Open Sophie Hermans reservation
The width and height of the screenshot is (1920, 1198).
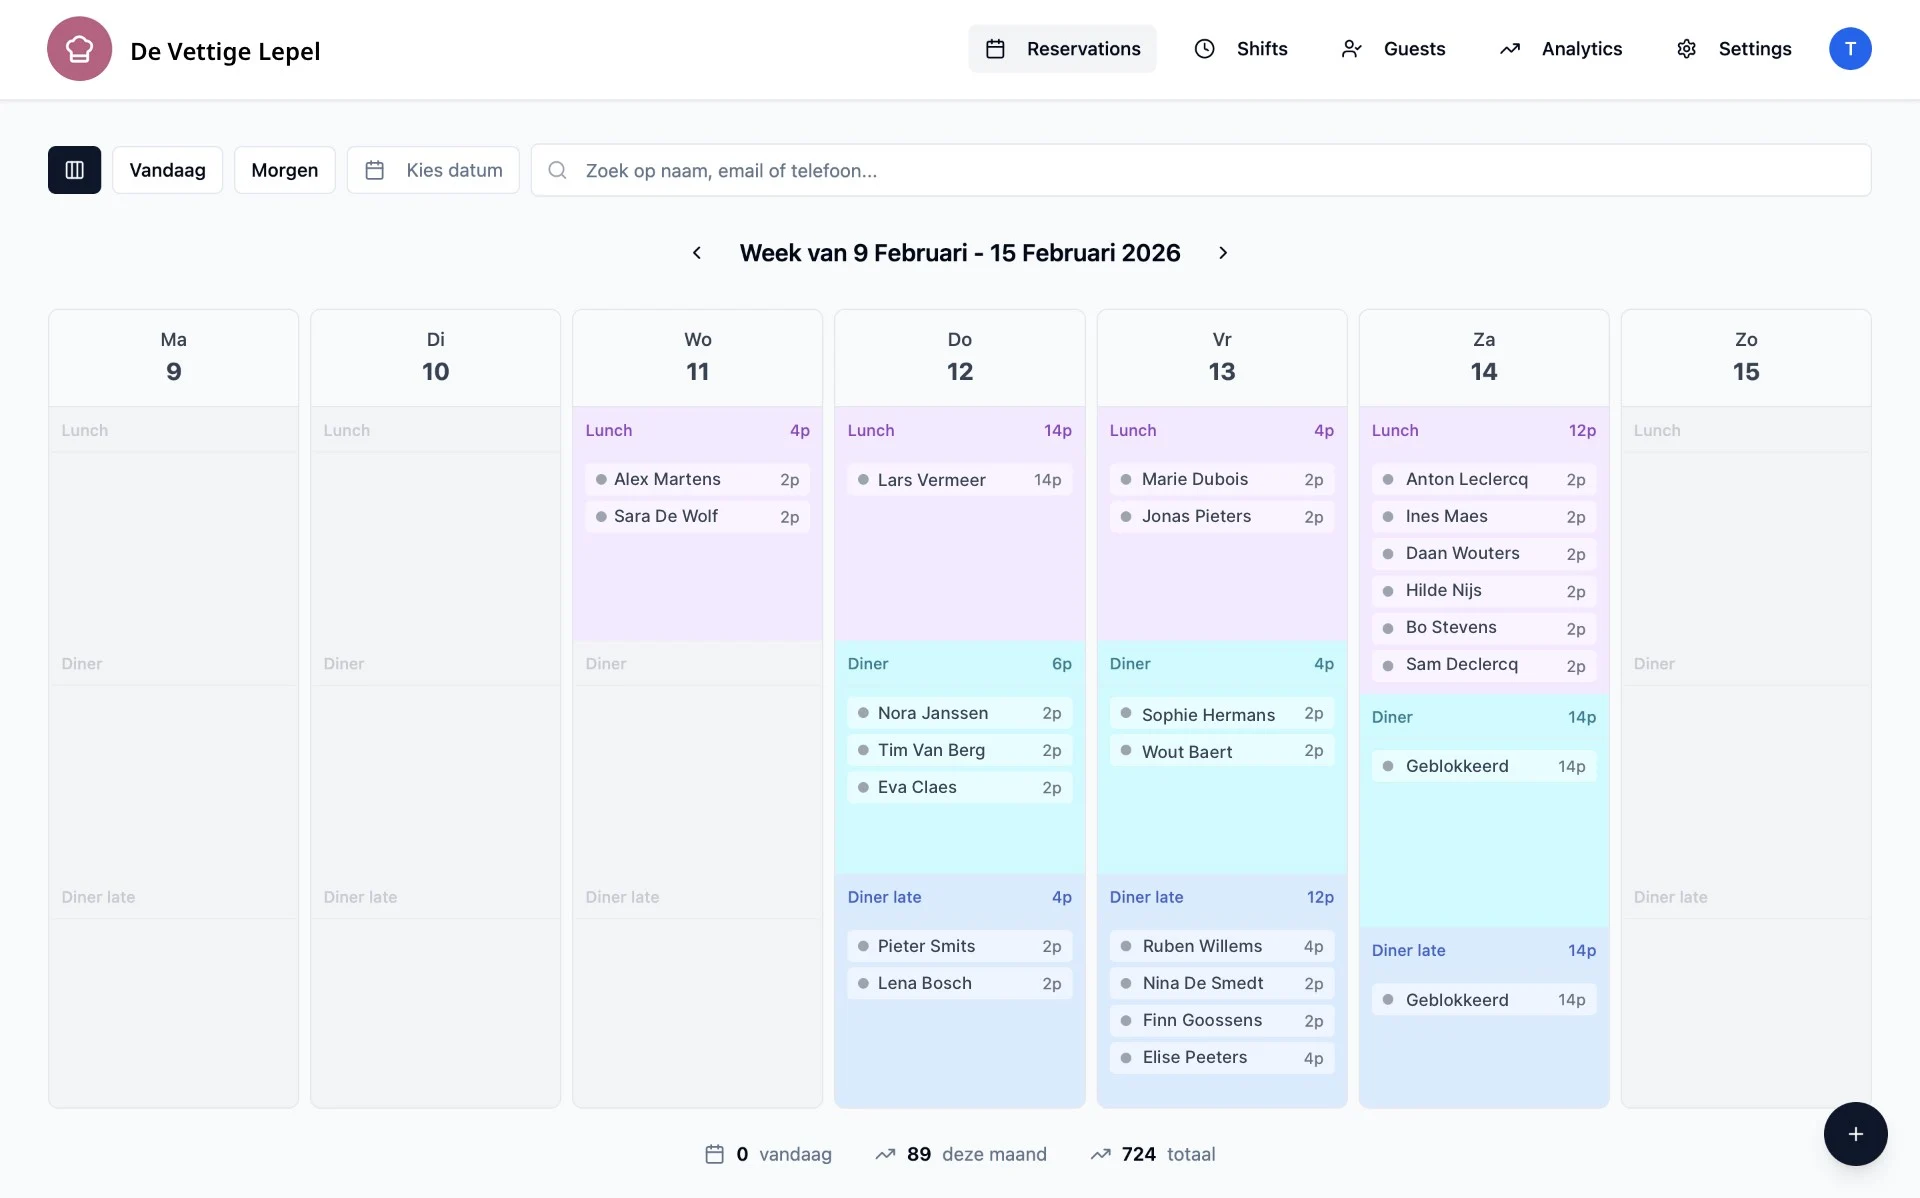1222,714
